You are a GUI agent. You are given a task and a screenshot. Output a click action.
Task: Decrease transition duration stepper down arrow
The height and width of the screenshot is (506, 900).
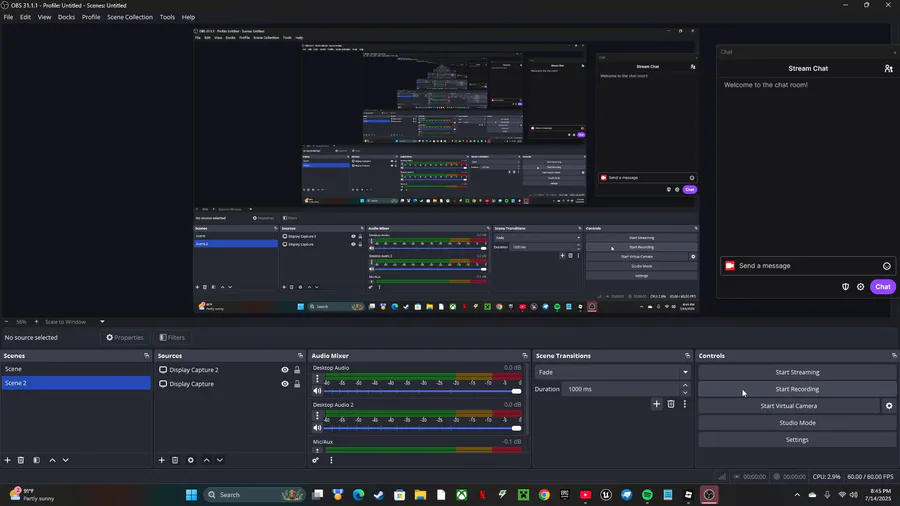[x=685, y=392]
